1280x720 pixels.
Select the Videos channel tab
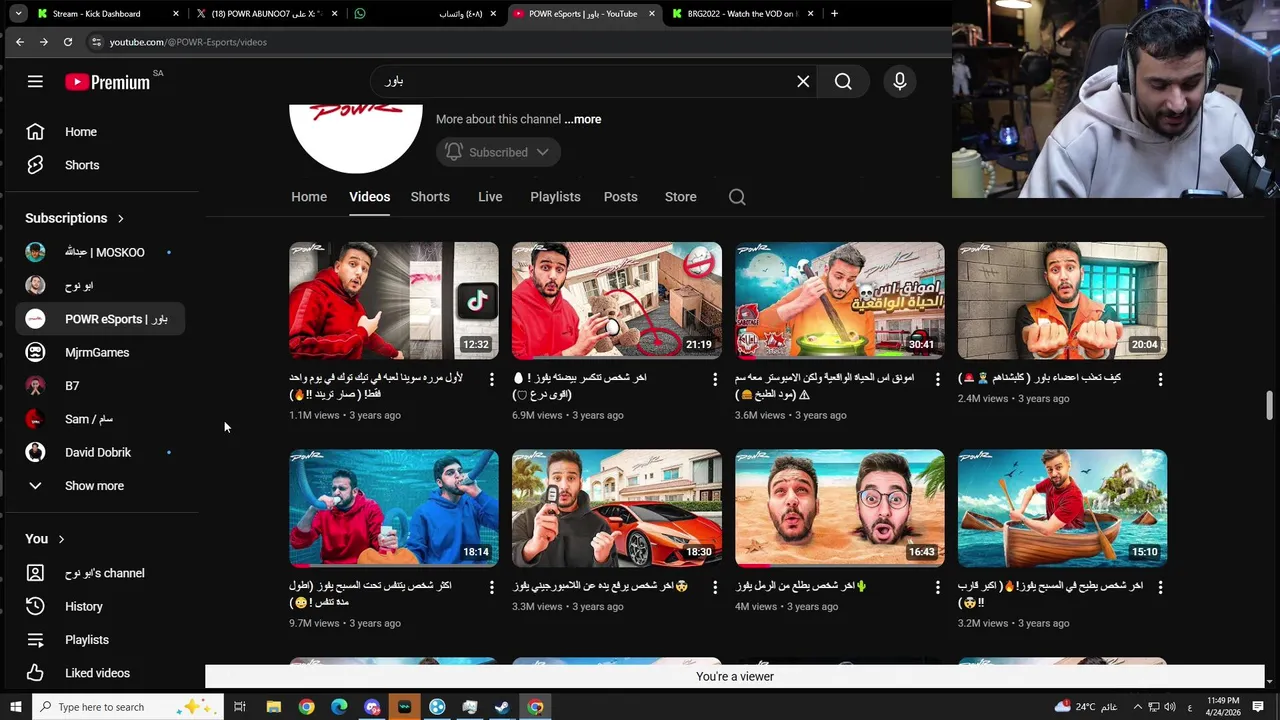click(x=369, y=197)
